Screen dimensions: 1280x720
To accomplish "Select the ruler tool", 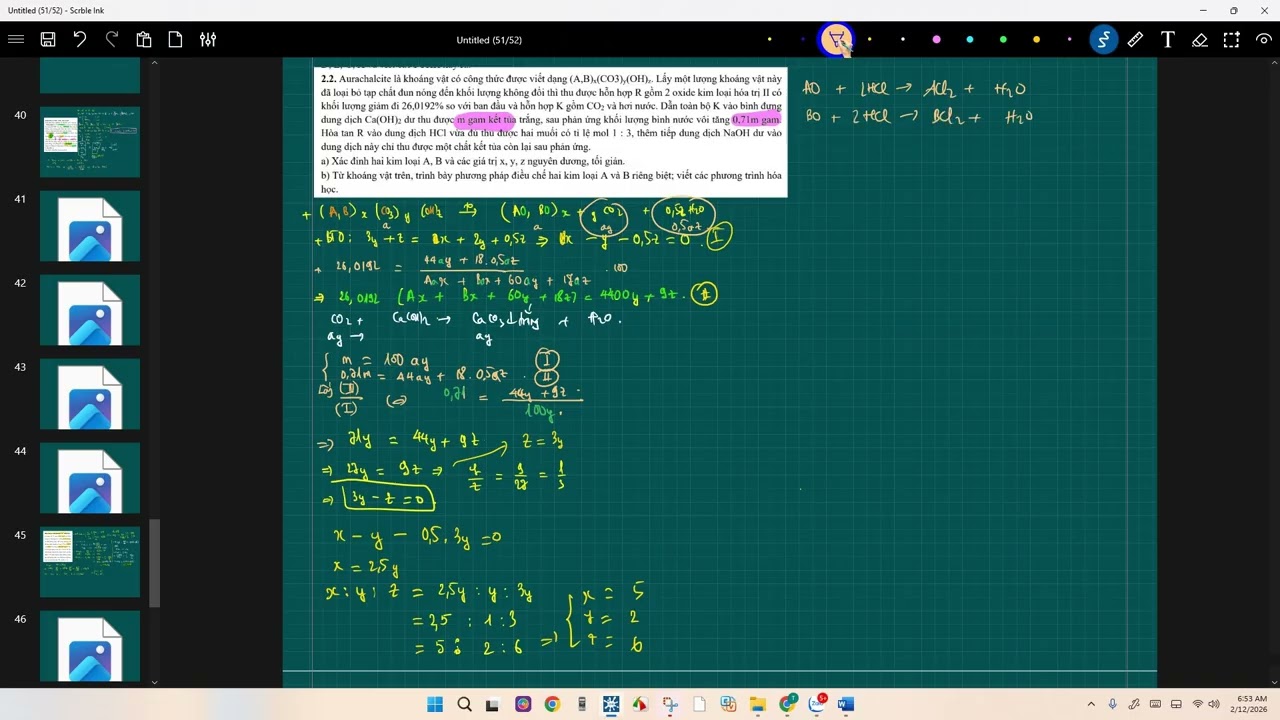I will 1135,40.
